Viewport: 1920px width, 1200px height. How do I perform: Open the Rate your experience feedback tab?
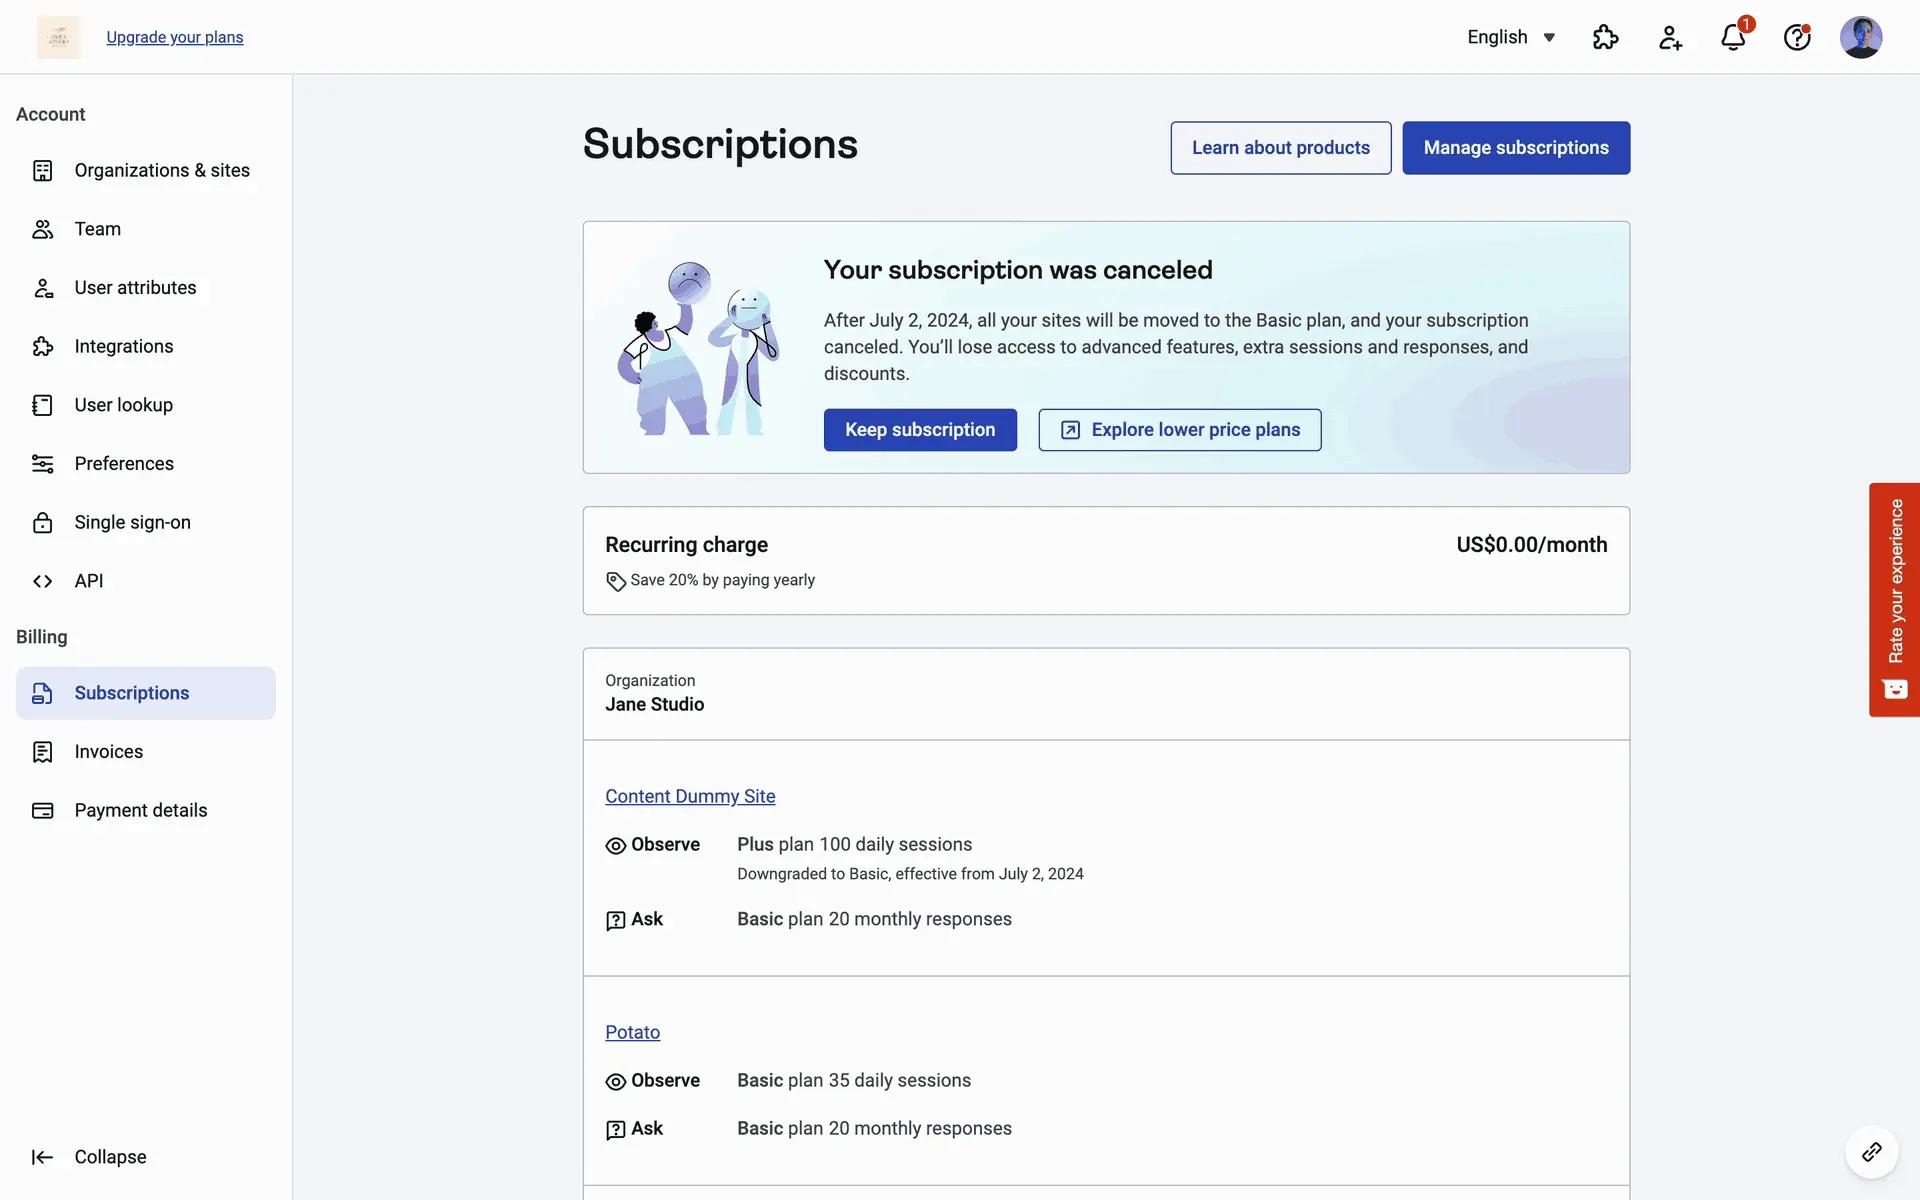click(x=1894, y=599)
